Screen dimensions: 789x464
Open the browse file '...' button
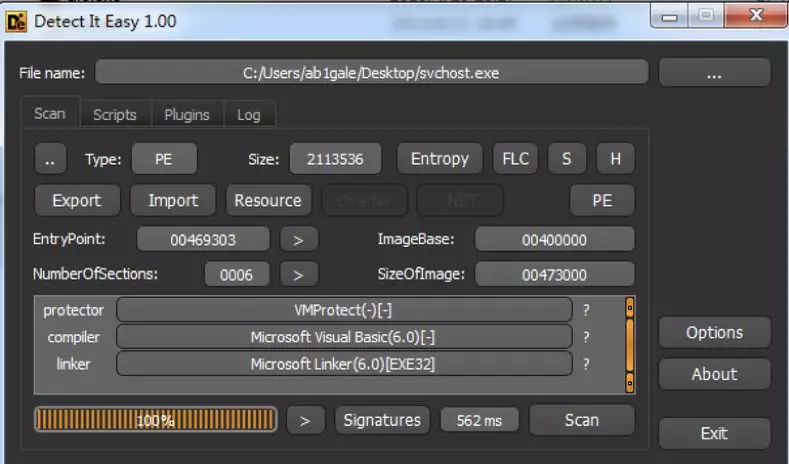click(x=714, y=73)
